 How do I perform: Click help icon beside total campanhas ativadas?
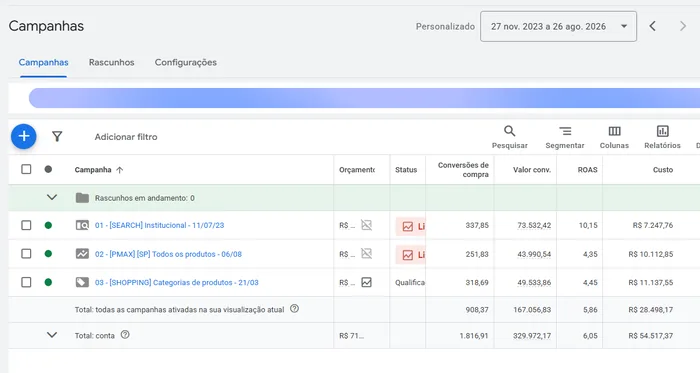click(294, 308)
